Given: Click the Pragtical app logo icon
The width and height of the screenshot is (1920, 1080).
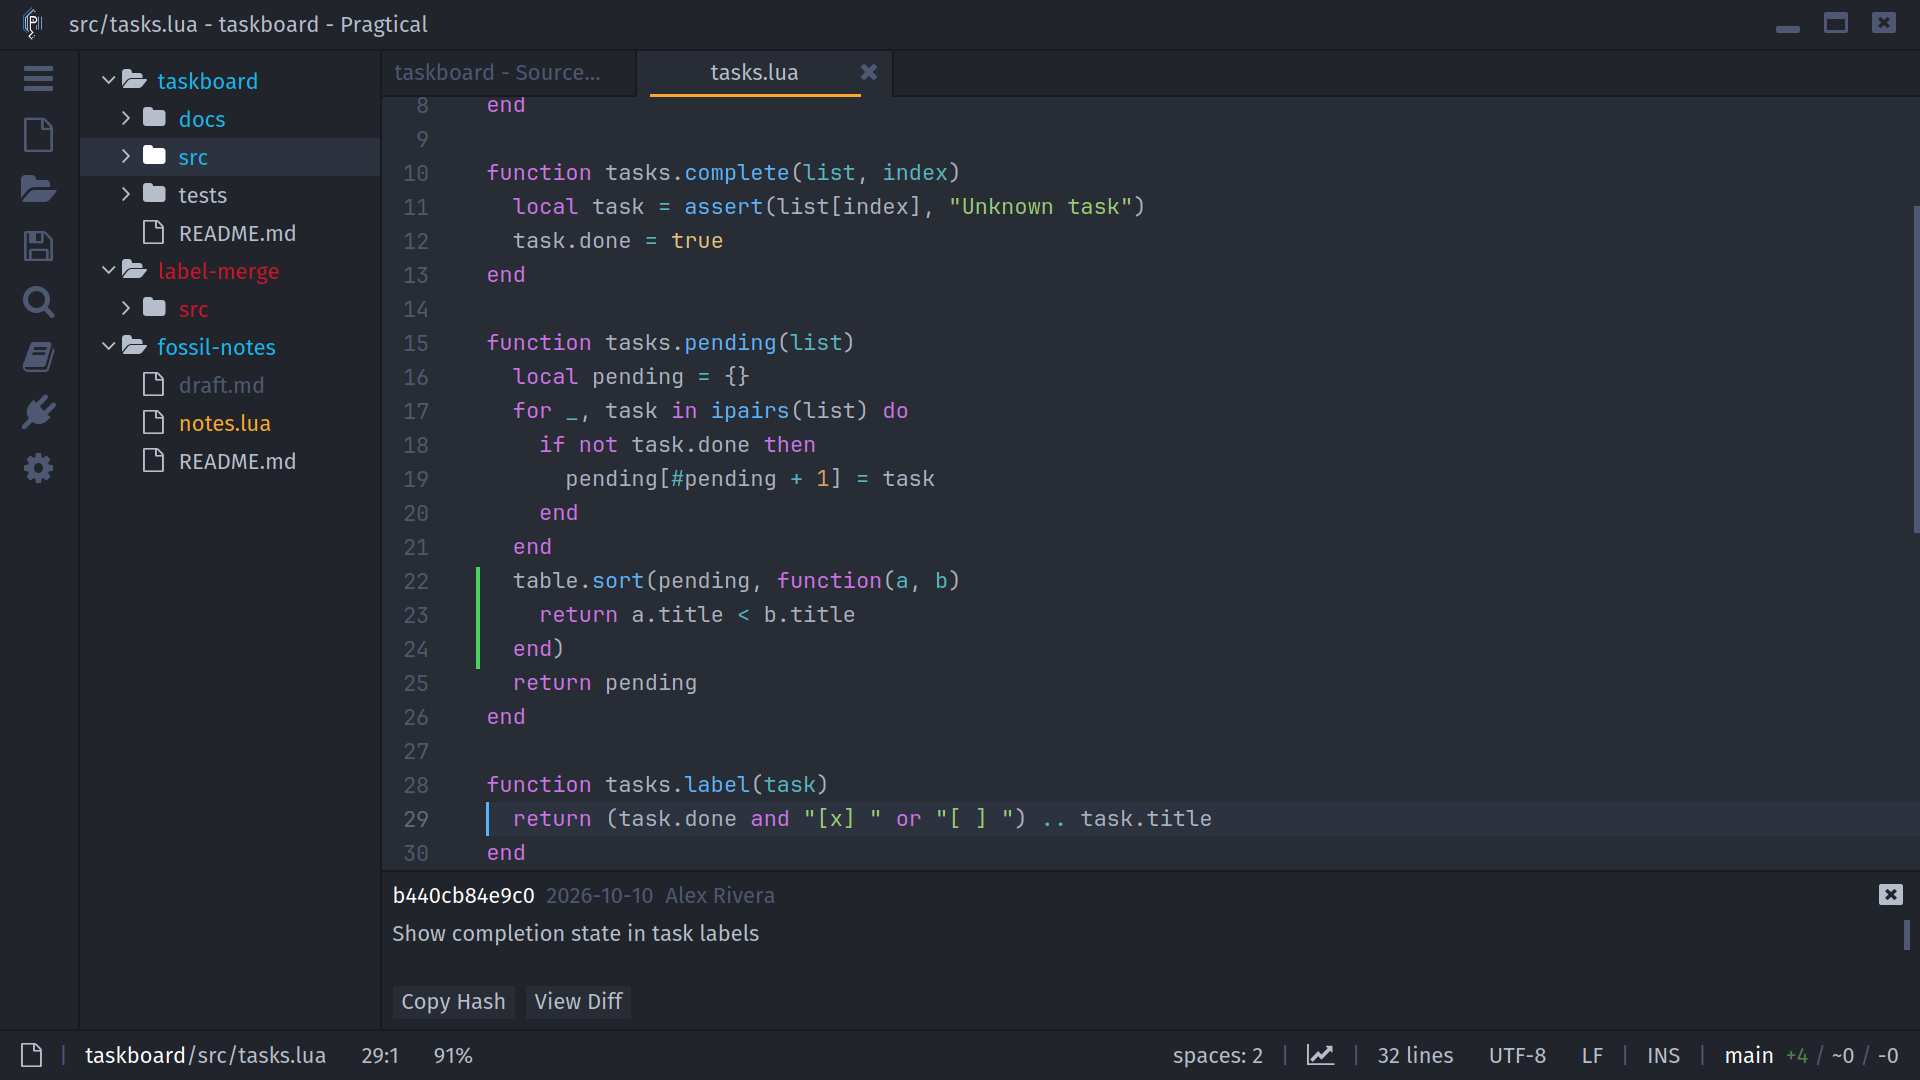Looking at the screenshot, I should 33,23.
